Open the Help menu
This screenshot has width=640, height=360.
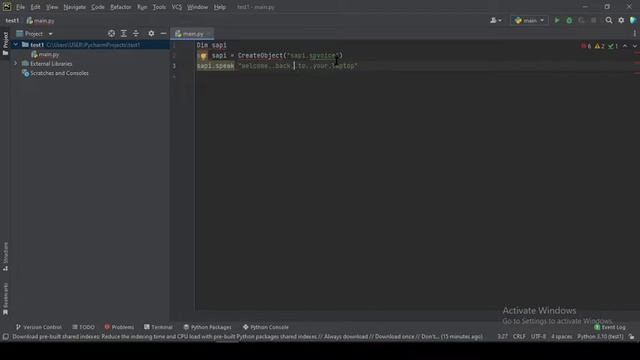220,7
